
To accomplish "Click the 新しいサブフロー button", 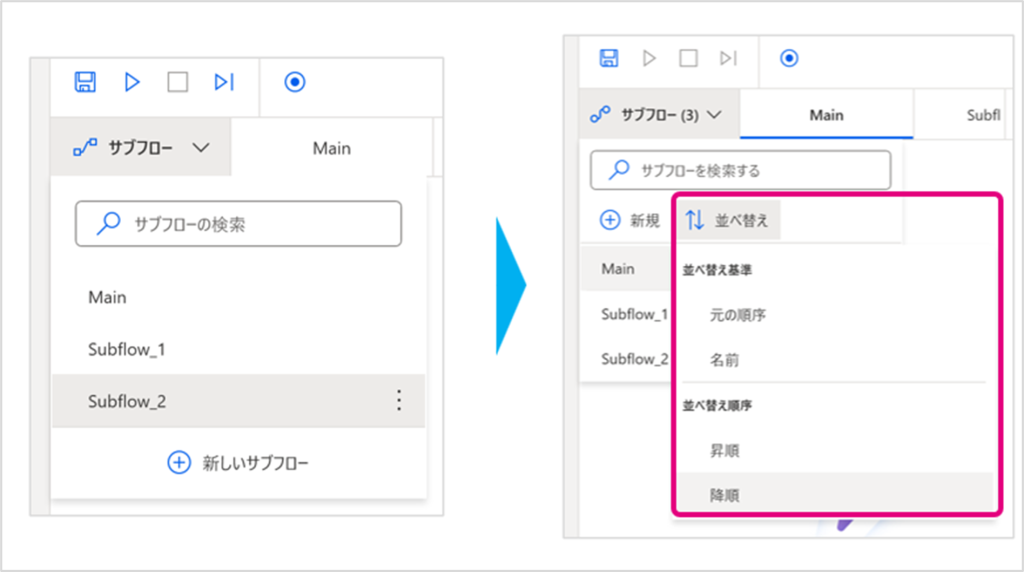I will [238, 463].
